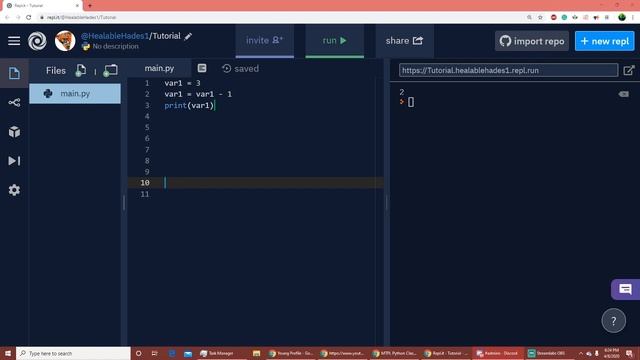
Task: Open the chat bubble widget
Action: pos(625,289)
